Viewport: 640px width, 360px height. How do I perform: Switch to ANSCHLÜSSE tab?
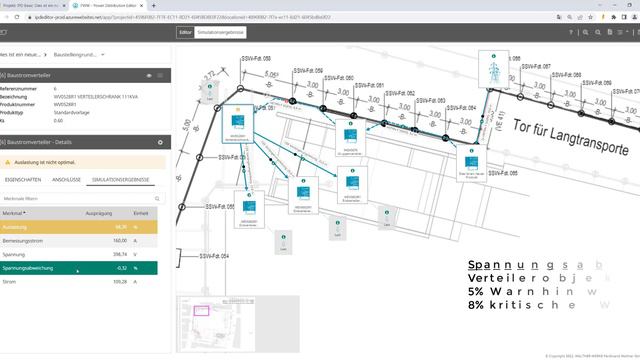pos(66,180)
